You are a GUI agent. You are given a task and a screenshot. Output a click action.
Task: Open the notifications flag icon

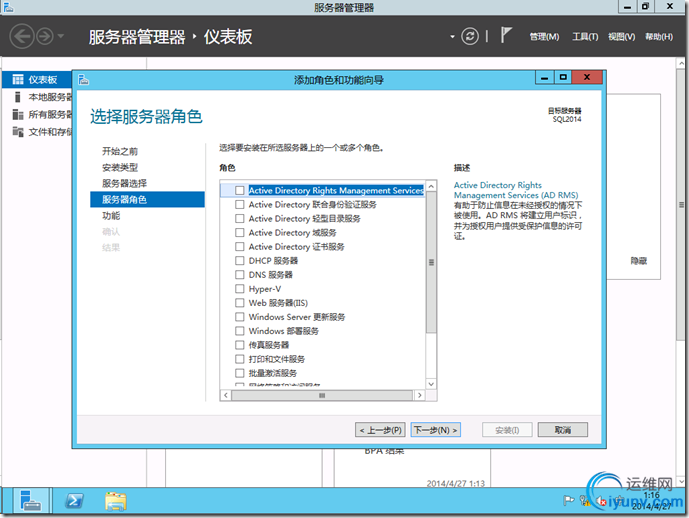pyautogui.click(x=506, y=35)
